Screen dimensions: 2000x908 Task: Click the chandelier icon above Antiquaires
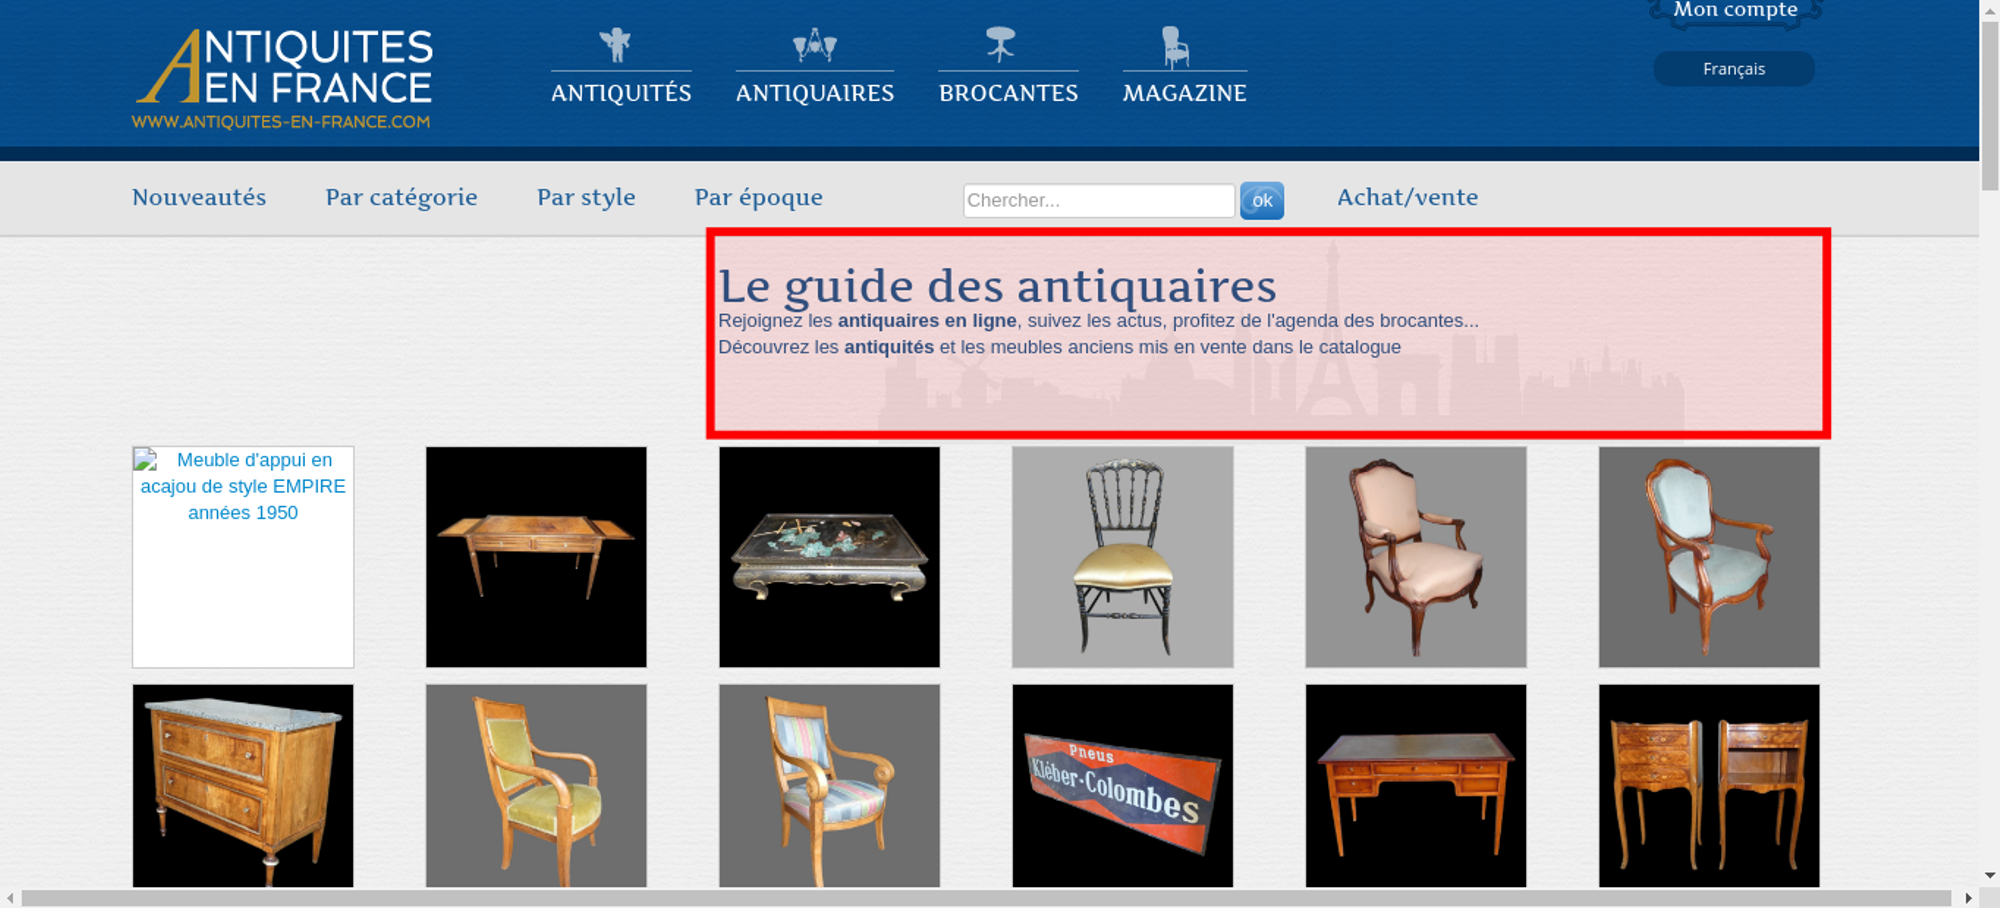click(814, 45)
